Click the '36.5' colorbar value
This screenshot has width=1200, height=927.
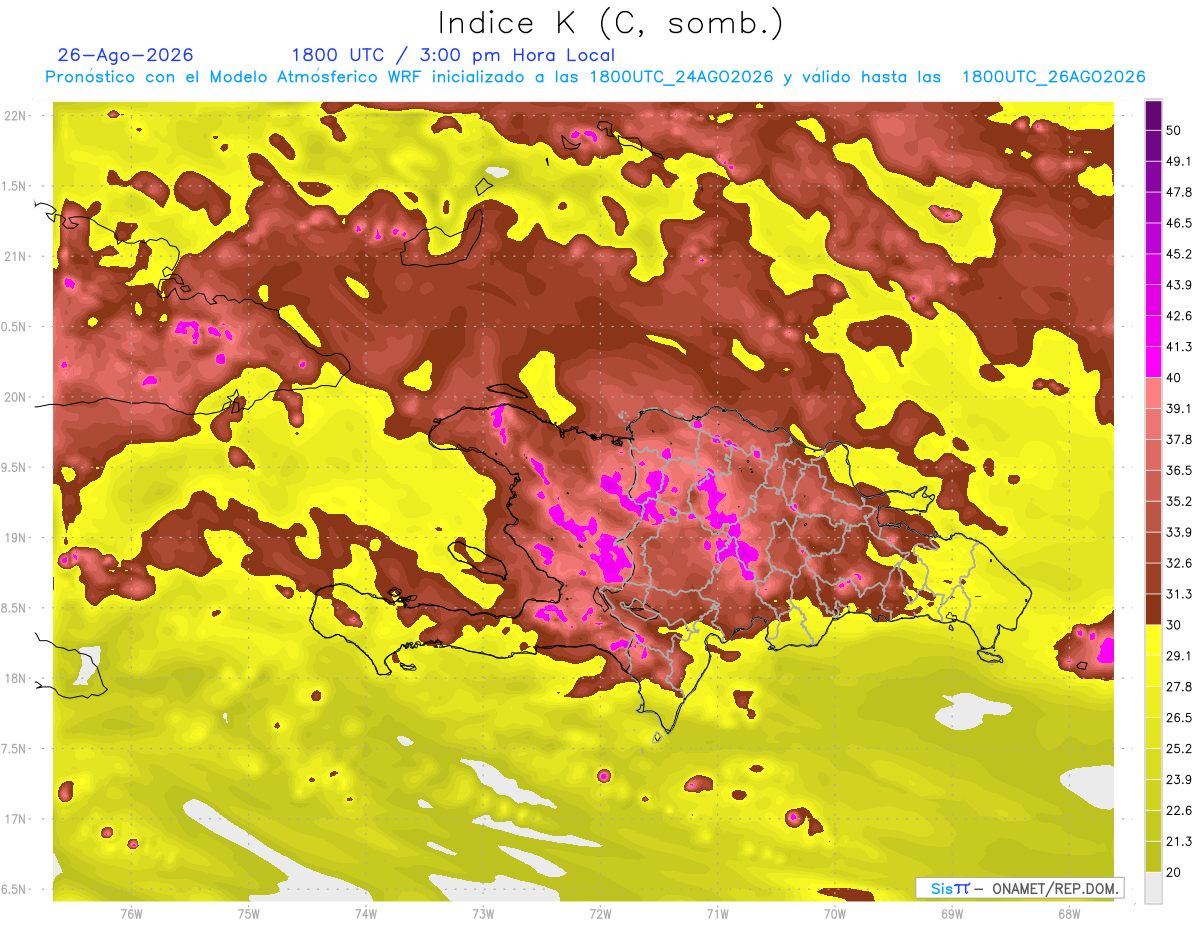1178,470
